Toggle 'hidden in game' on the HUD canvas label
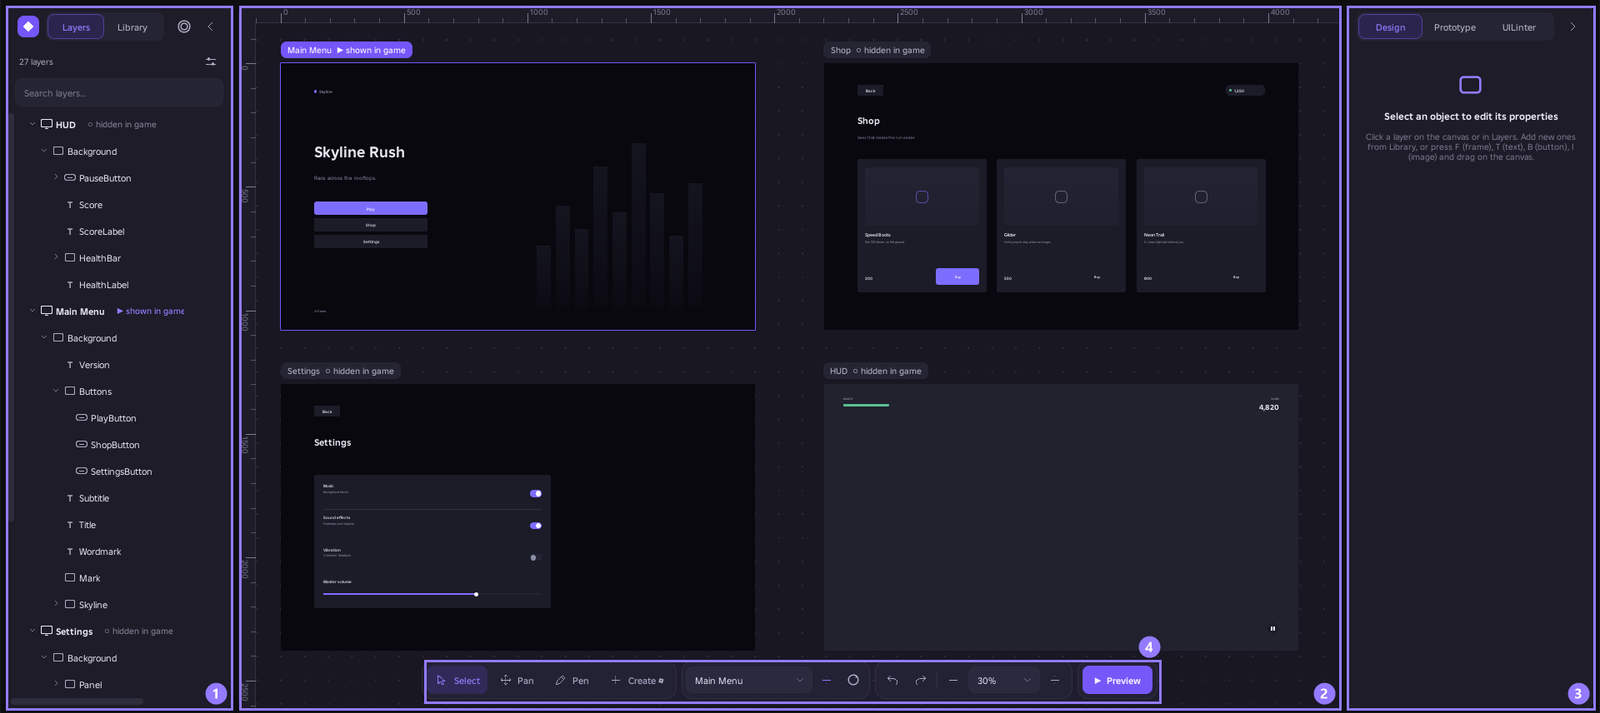Image resolution: width=1600 pixels, height=713 pixels. tap(887, 371)
